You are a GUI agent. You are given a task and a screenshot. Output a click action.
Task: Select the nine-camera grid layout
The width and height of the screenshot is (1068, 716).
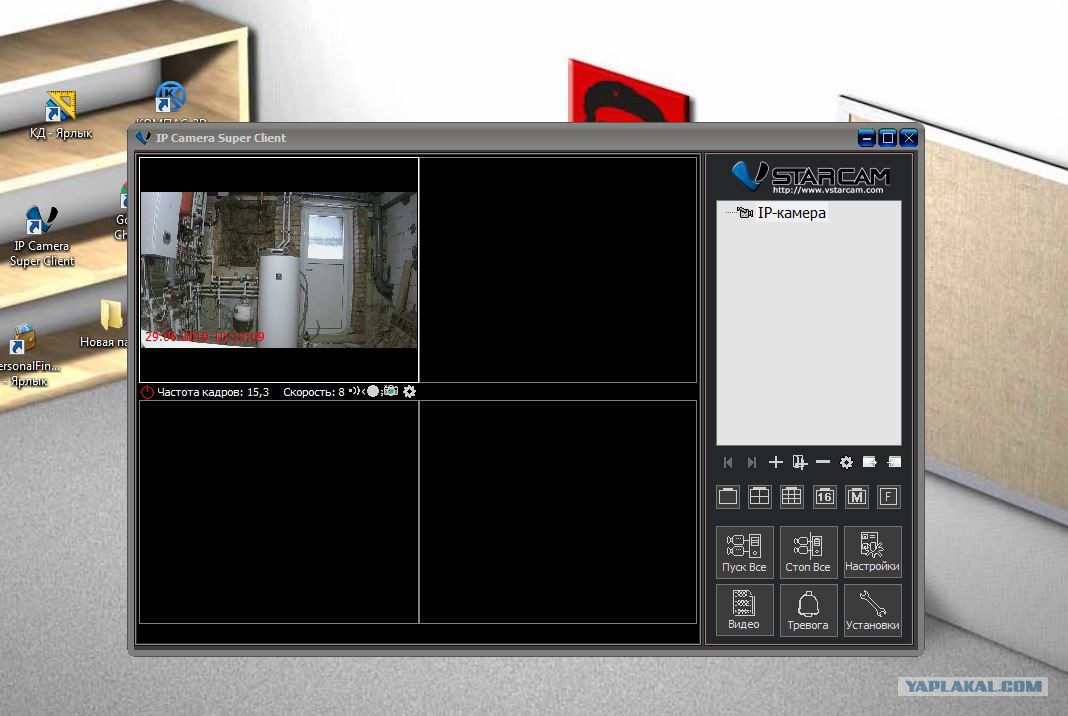[791, 497]
